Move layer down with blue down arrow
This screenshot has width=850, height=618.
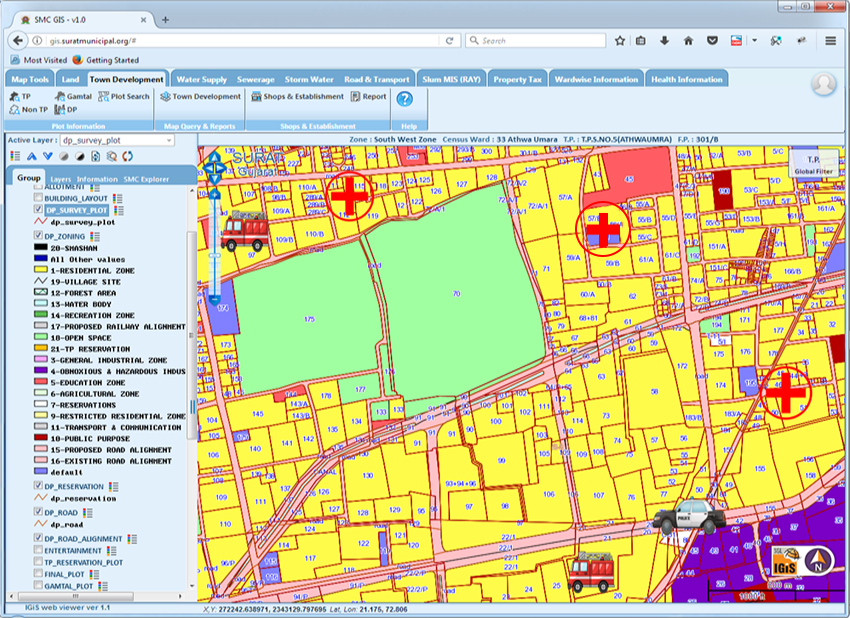(x=48, y=156)
